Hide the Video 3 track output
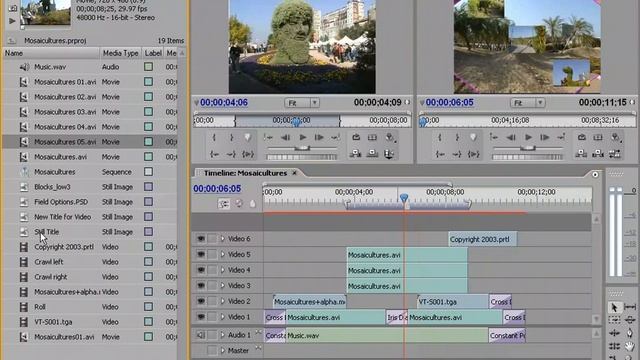 [201, 285]
